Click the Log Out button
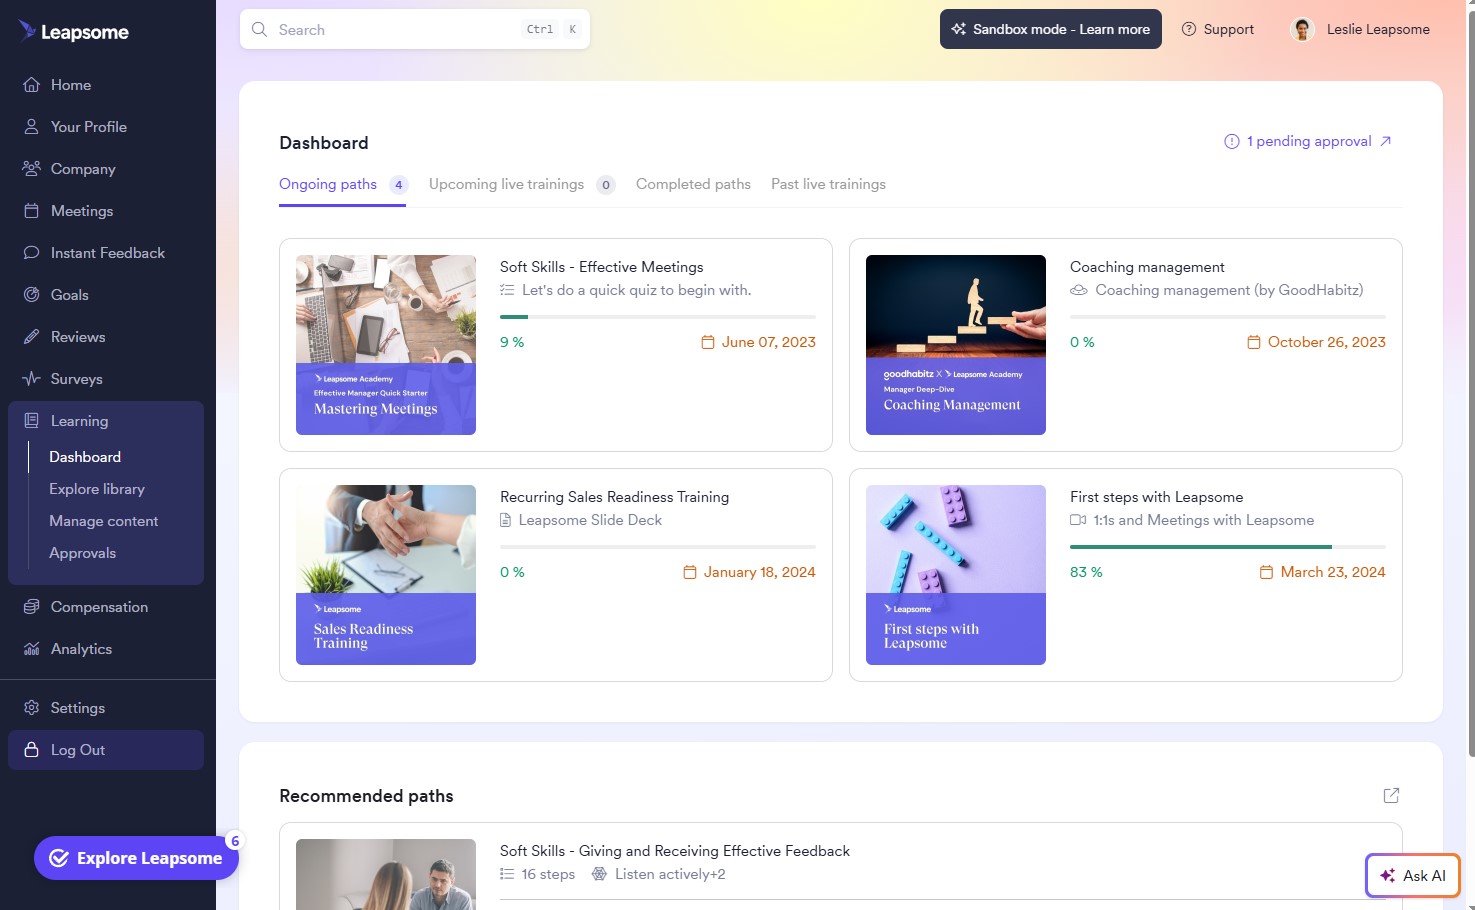 (106, 750)
